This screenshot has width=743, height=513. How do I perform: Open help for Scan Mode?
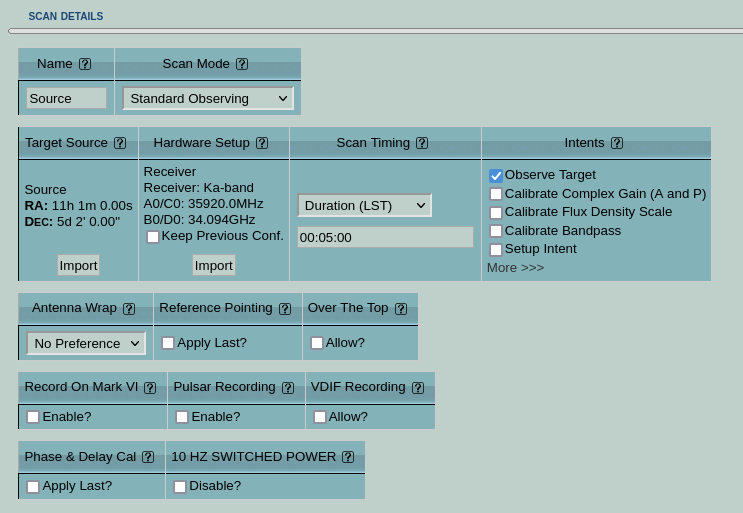(x=242, y=64)
